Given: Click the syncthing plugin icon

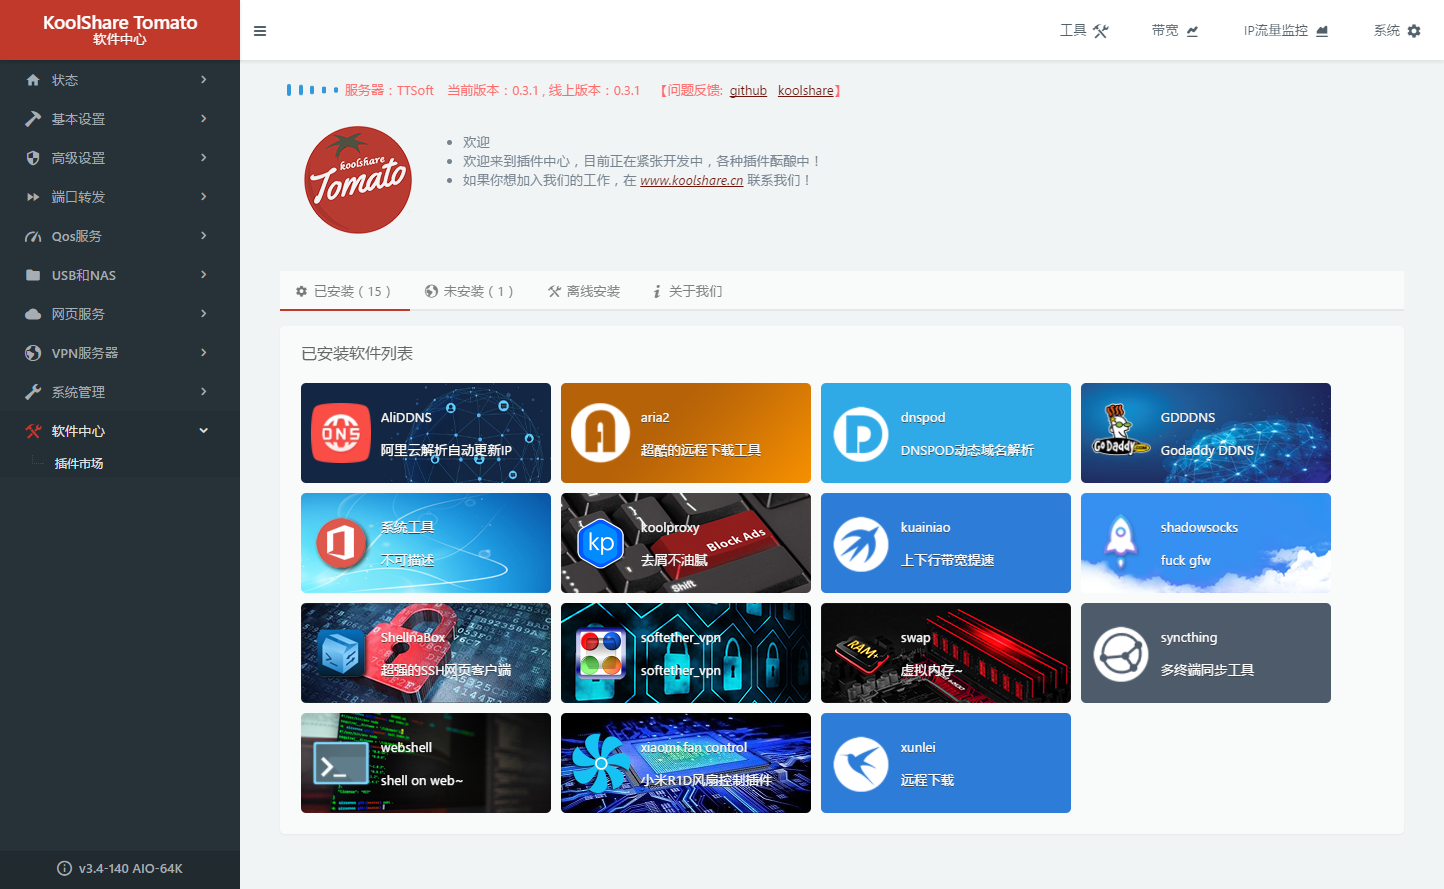Looking at the screenshot, I should [x=1120, y=653].
